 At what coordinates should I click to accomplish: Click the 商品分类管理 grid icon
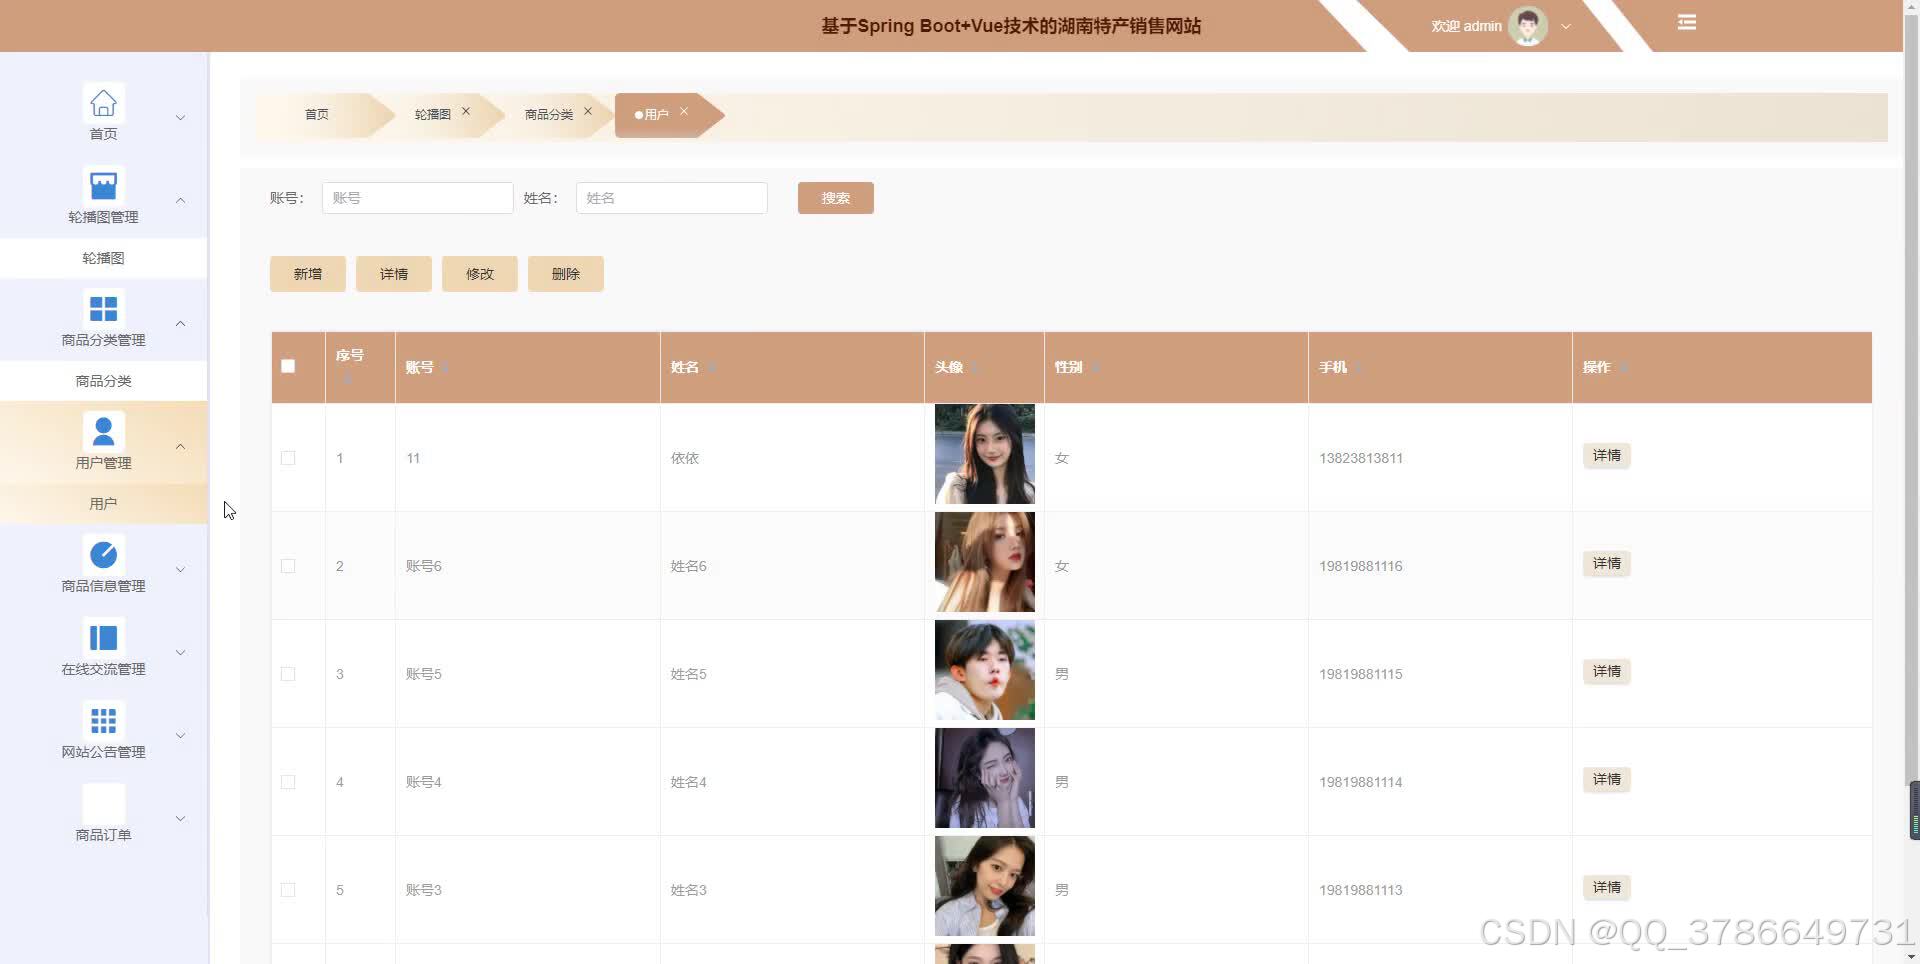[x=103, y=308]
